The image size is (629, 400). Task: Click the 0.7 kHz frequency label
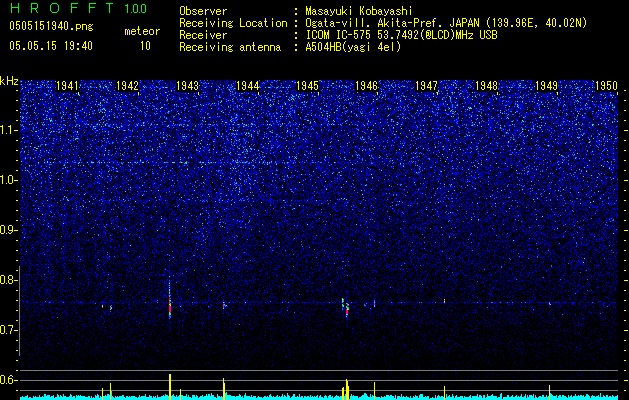tap(9, 330)
